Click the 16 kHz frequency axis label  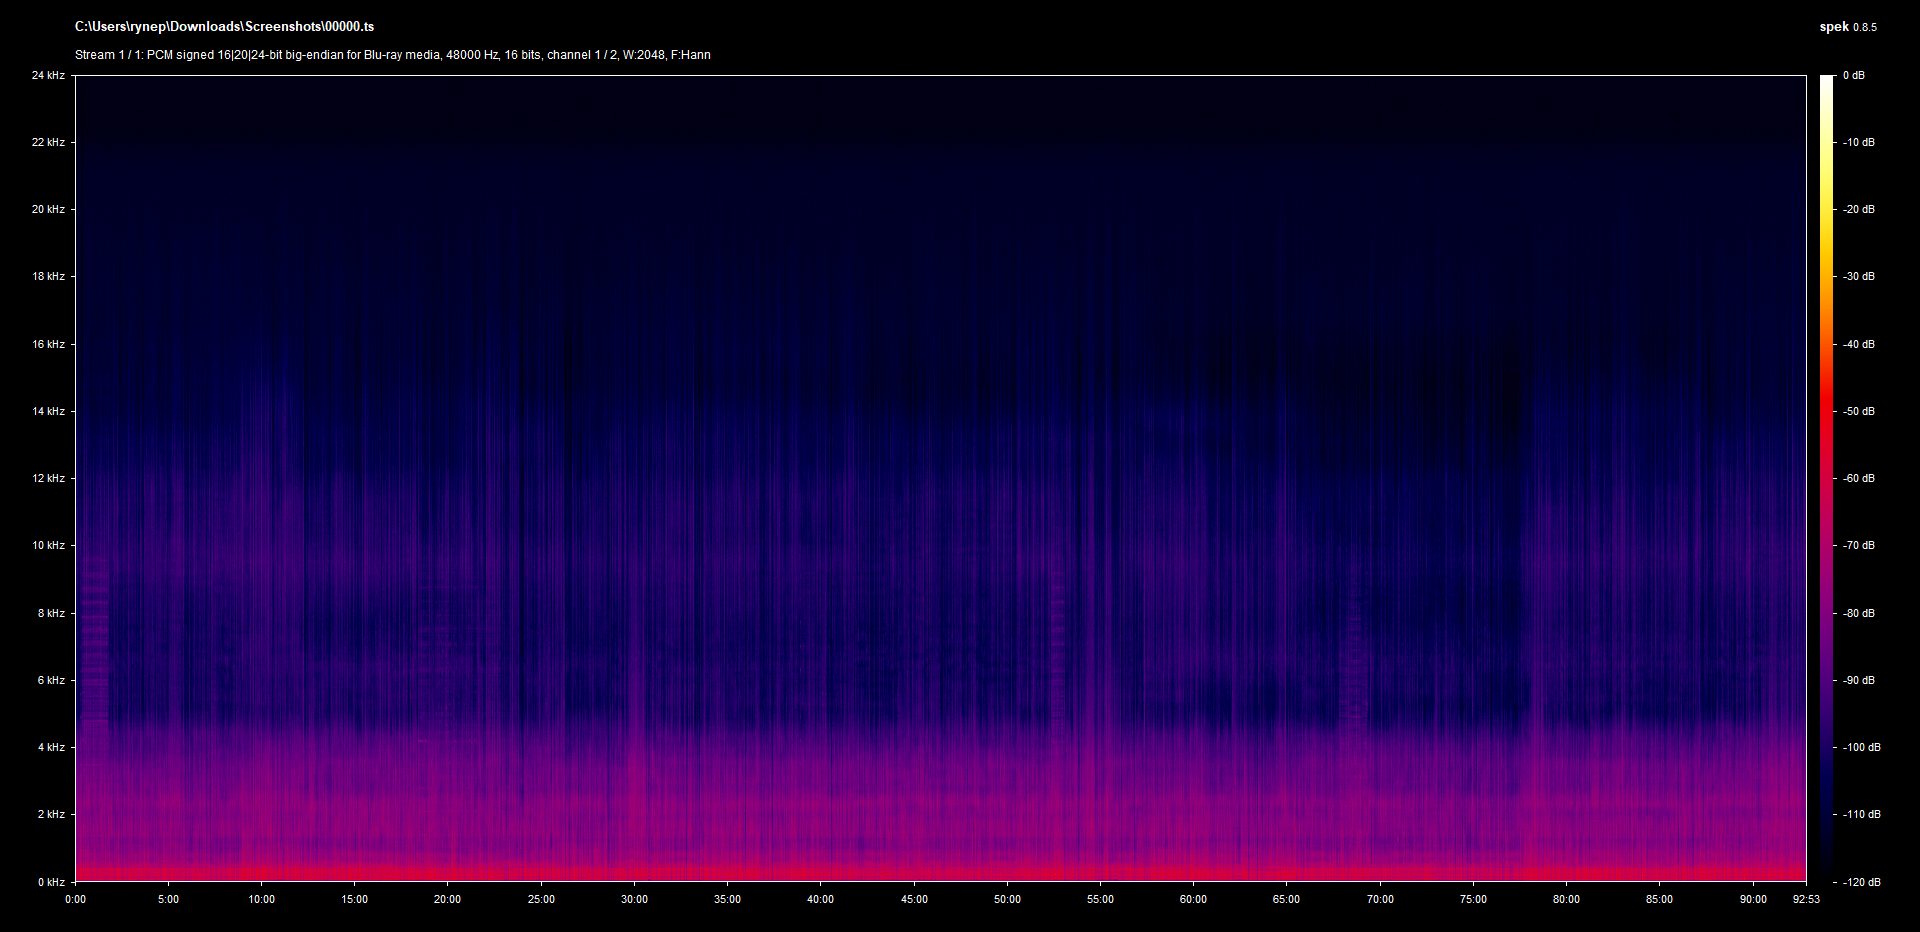48,344
